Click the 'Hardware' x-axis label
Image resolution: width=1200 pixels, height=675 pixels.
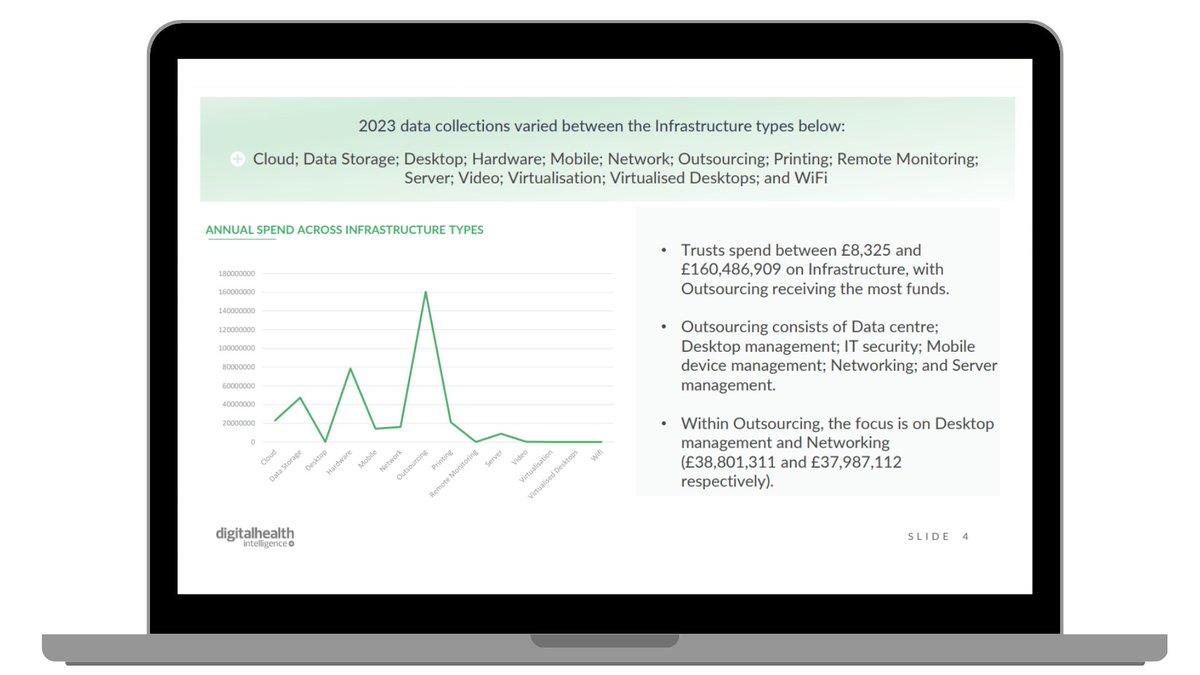340,461
